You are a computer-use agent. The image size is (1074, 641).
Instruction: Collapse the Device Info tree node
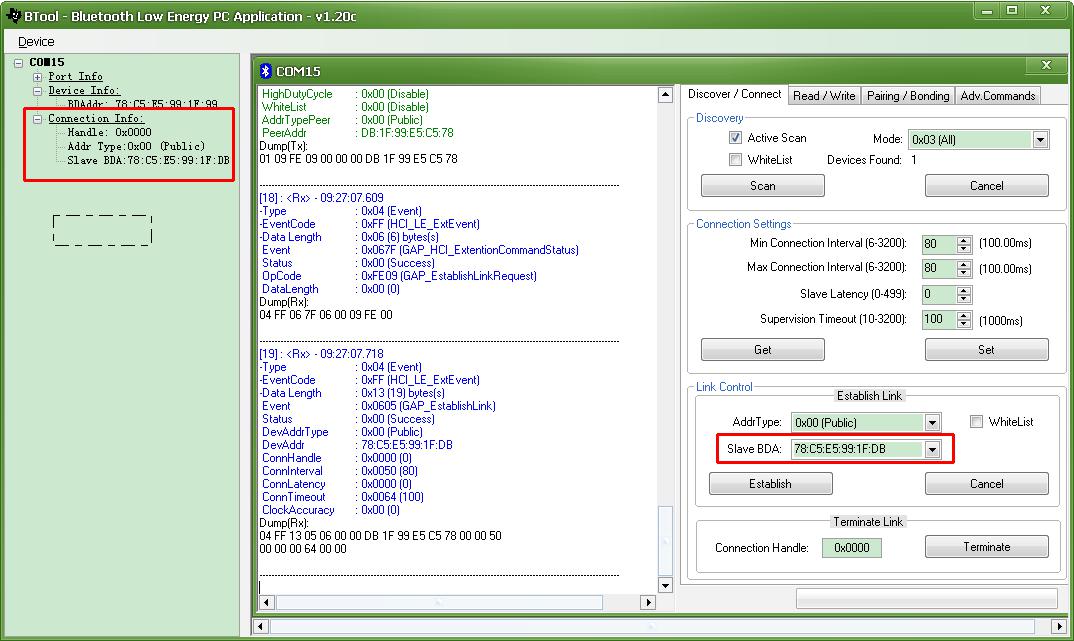point(38,90)
